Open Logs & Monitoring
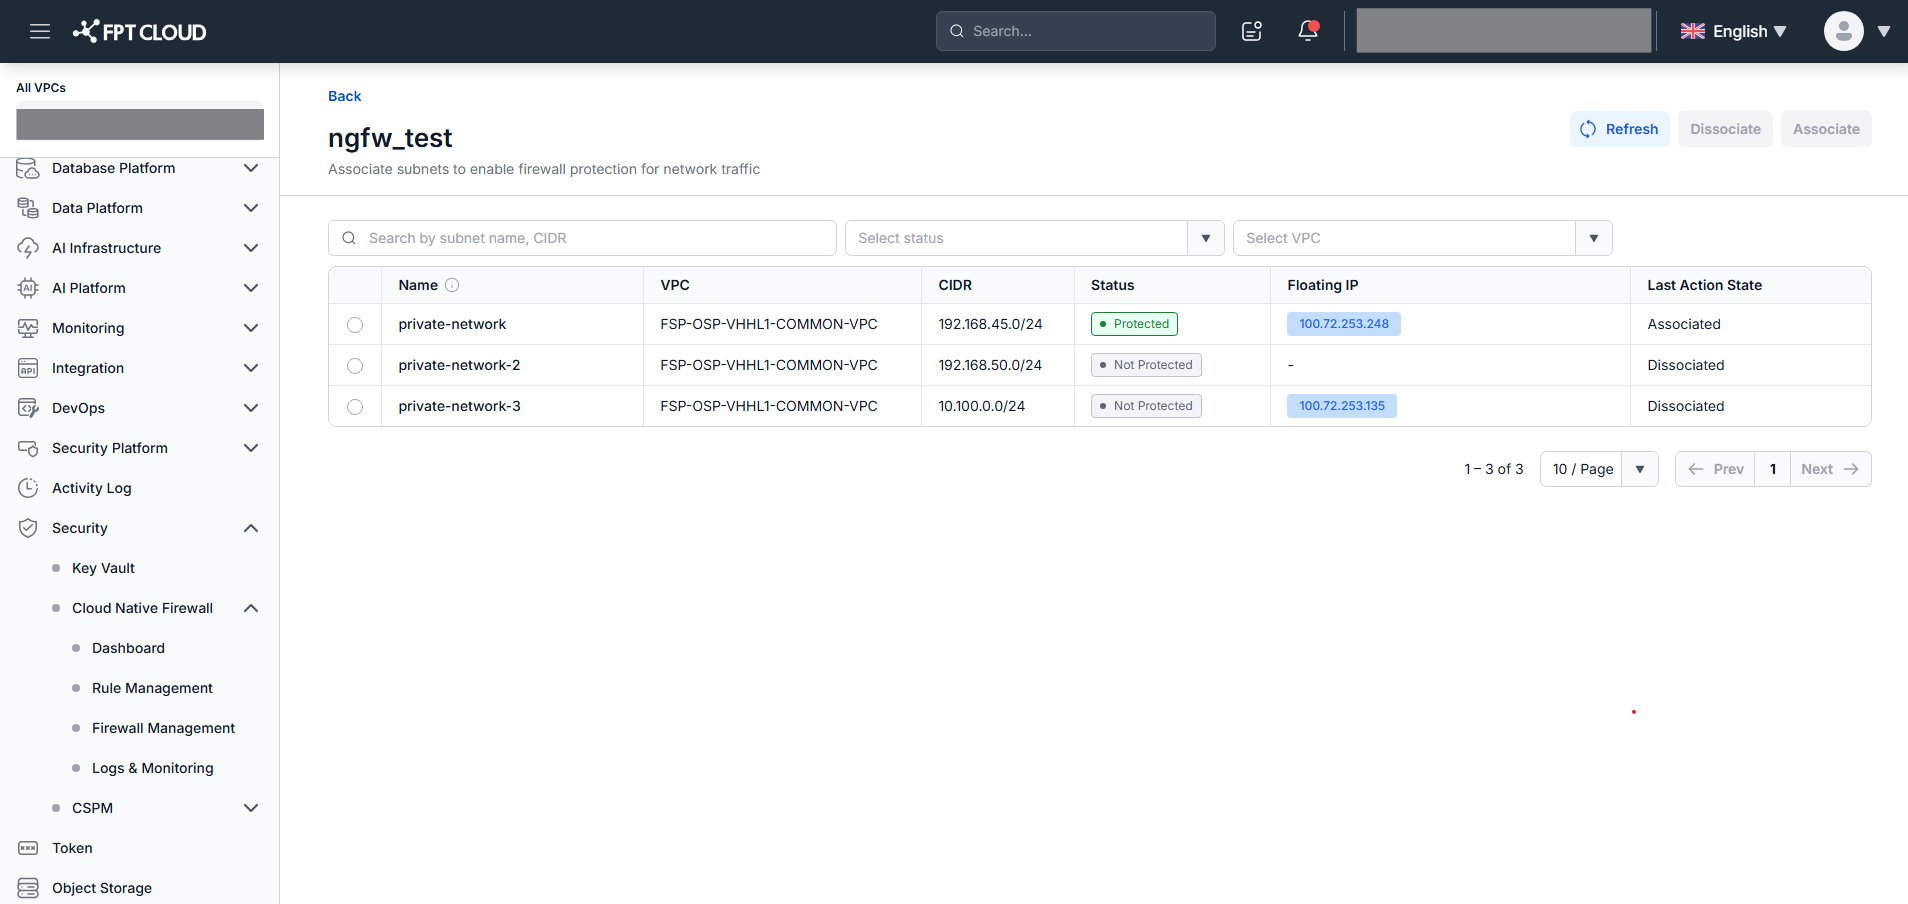The height and width of the screenshot is (904, 1908). click(x=152, y=768)
